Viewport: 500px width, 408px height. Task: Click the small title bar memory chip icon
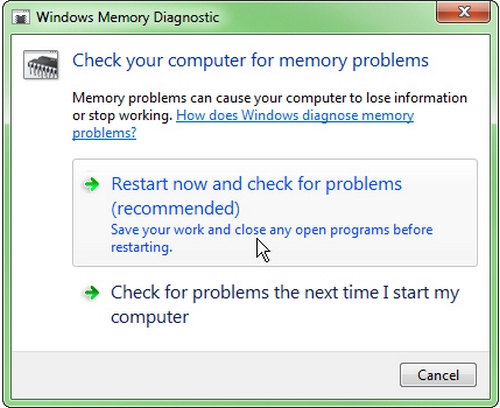(x=21, y=17)
